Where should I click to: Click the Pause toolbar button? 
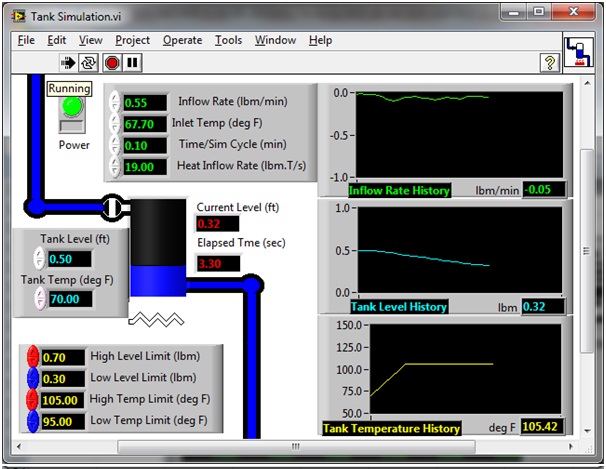pyautogui.click(x=132, y=62)
